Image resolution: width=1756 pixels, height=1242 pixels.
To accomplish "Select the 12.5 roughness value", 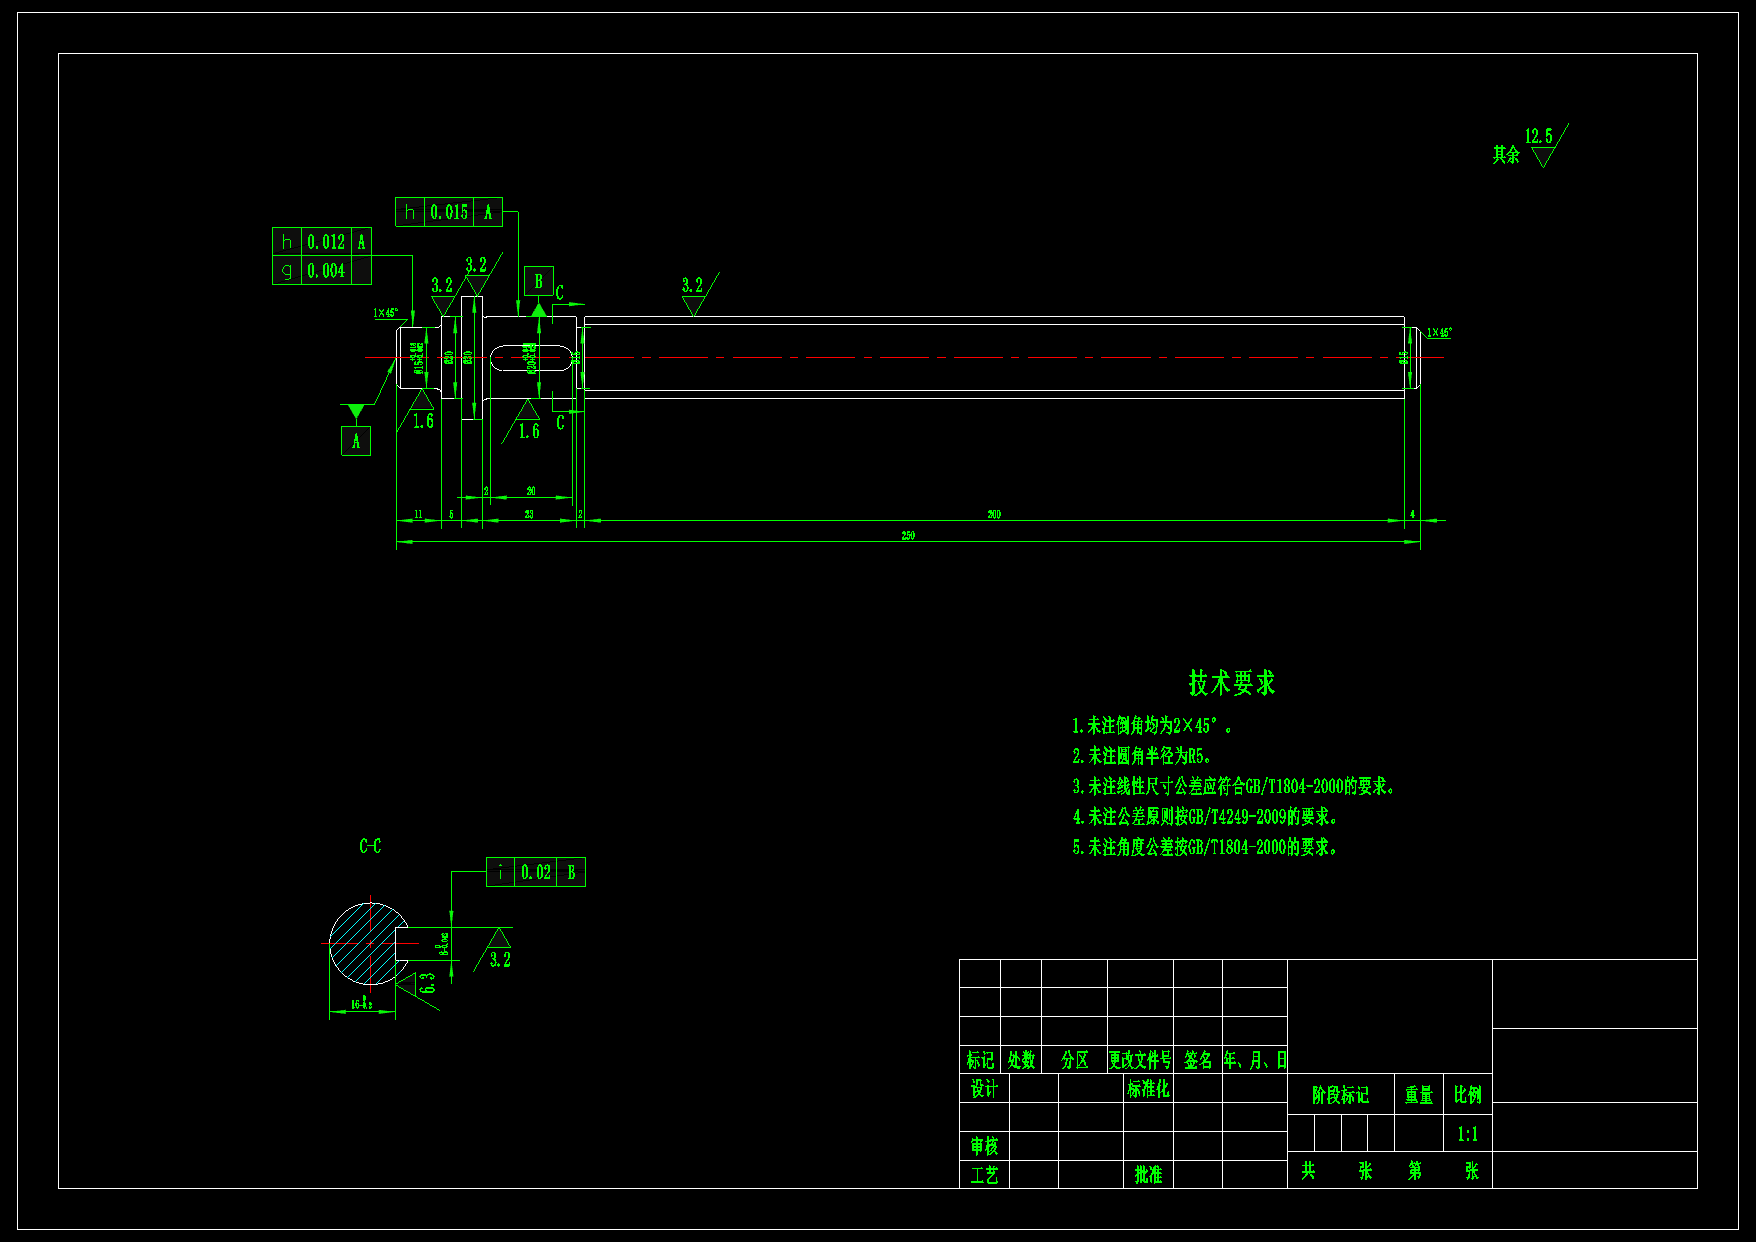I will point(1539,136).
